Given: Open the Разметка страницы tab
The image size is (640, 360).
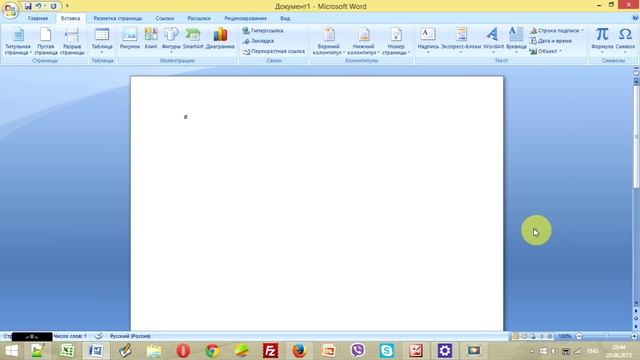Looking at the screenshot, I should [118, 18].
